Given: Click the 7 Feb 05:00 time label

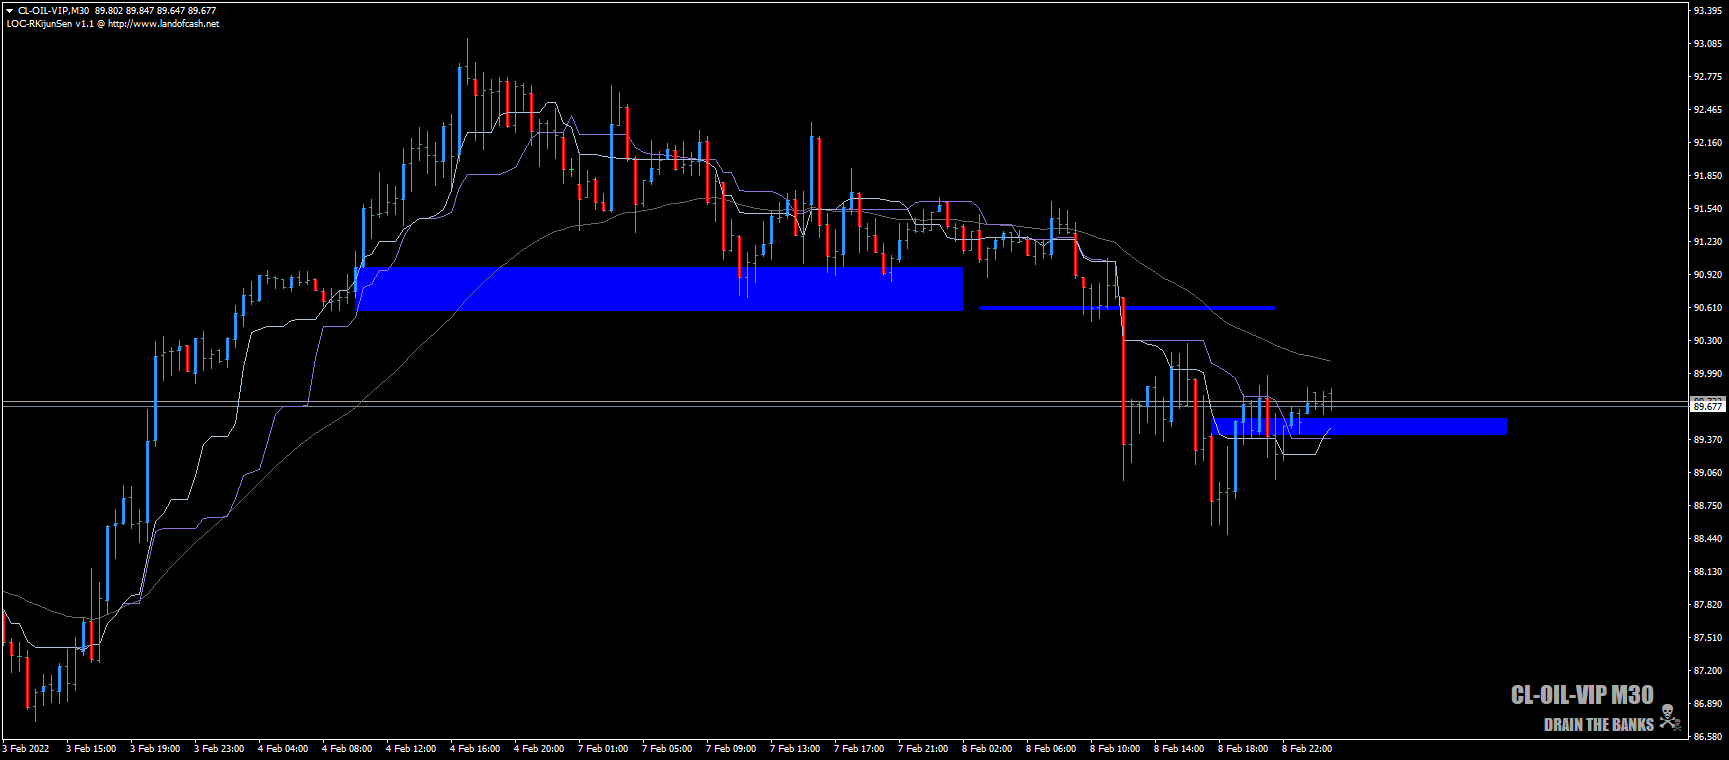Looking at the screenshot, I should pos(667,749).
